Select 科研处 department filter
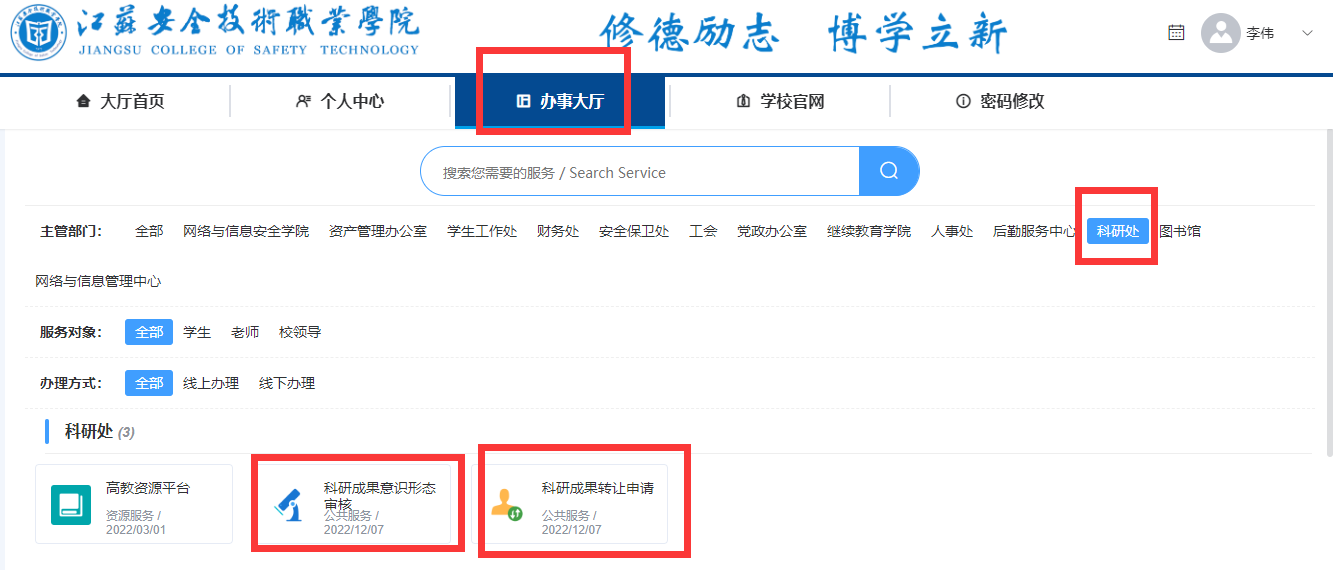This screenshot has height=570, width=1333. click(x=1118, y=231)
